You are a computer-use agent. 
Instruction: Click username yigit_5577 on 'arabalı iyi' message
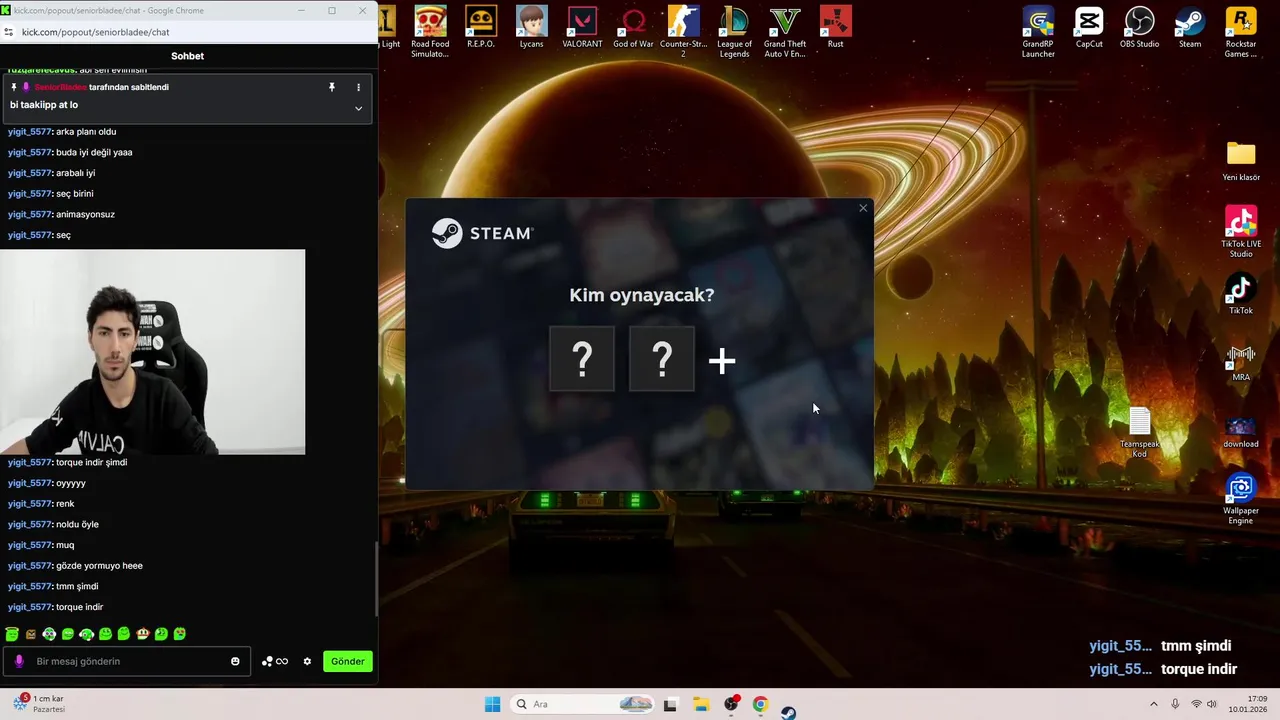pyautogui.click(x=29, y=173)
